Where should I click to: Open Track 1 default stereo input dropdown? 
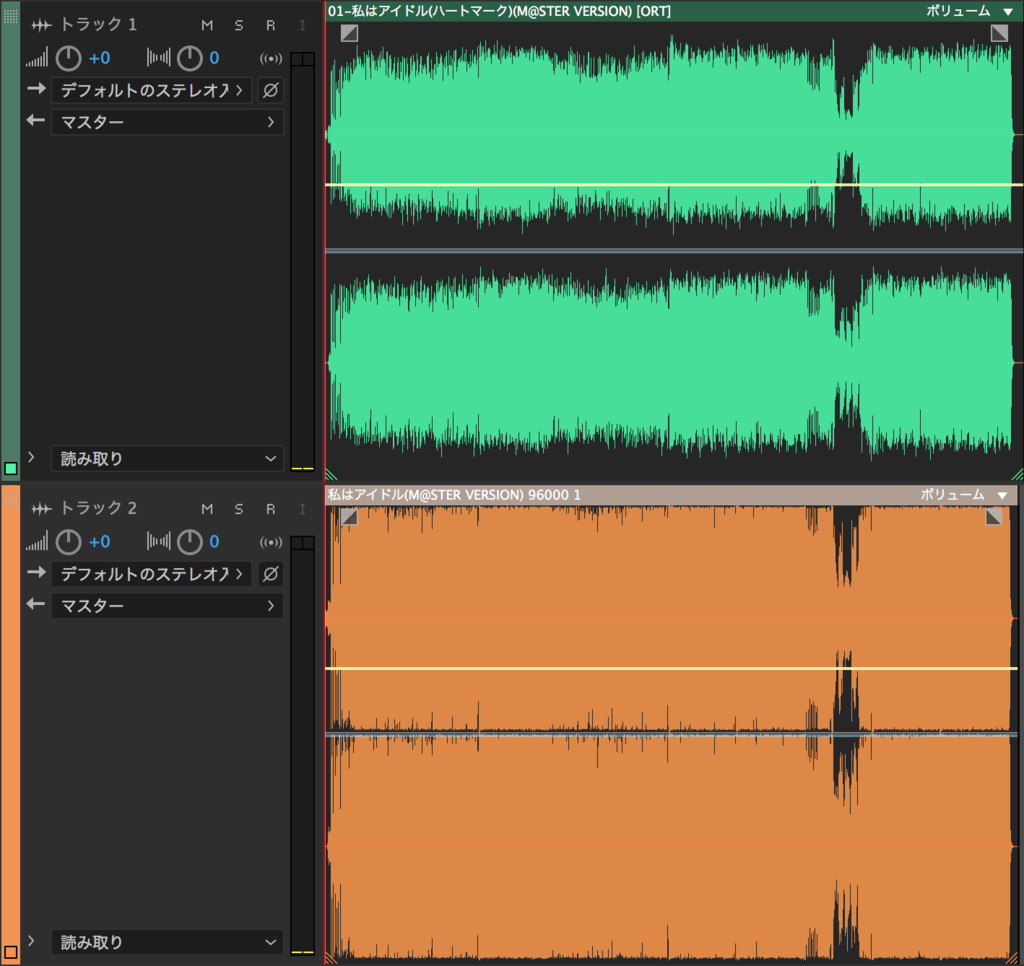pyautogui.click(x=152, y=90)
